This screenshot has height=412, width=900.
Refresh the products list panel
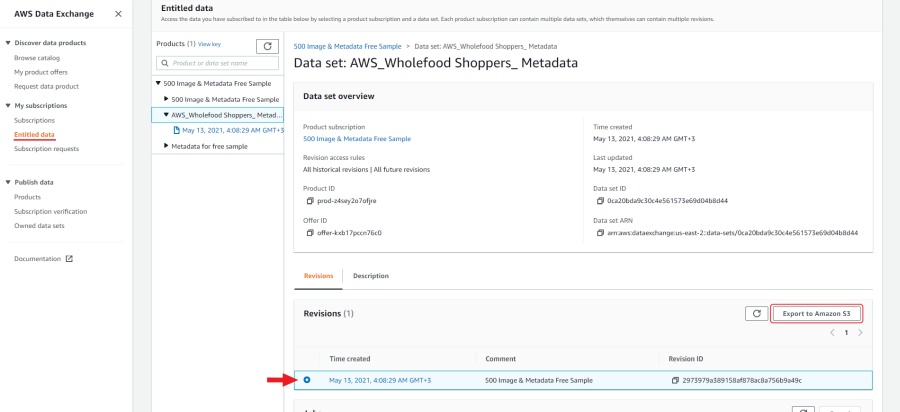tap(267, 46)
